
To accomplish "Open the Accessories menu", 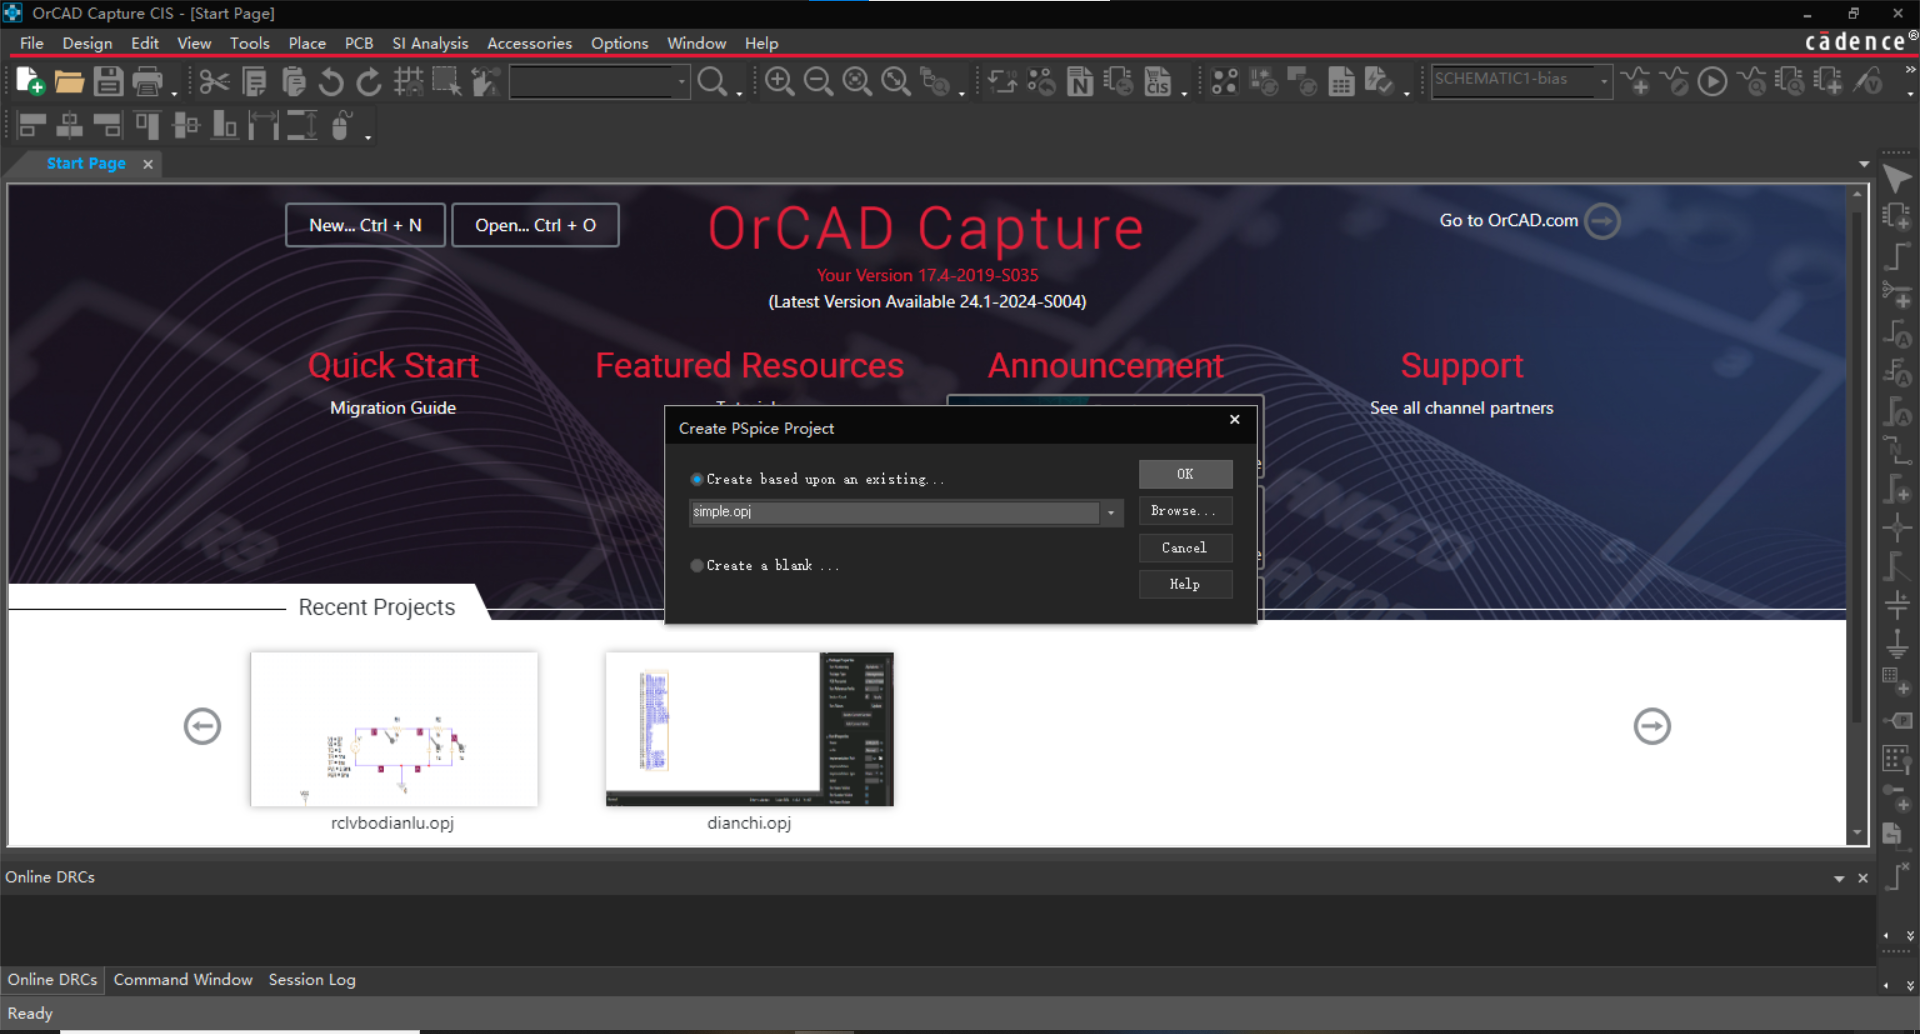I will click(529, 43).
